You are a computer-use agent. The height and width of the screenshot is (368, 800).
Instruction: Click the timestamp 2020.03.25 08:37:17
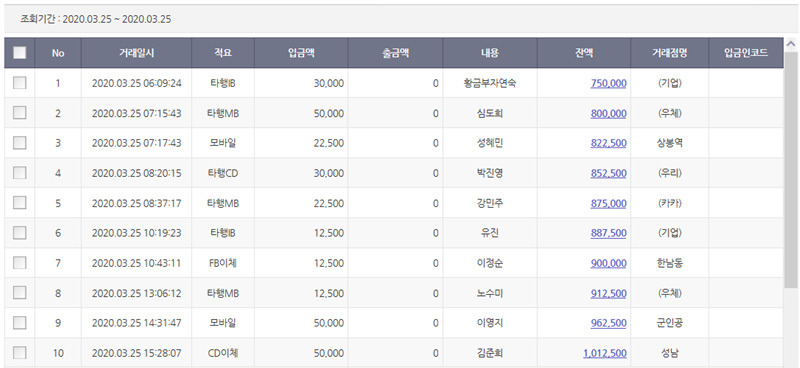pos(136,204)
